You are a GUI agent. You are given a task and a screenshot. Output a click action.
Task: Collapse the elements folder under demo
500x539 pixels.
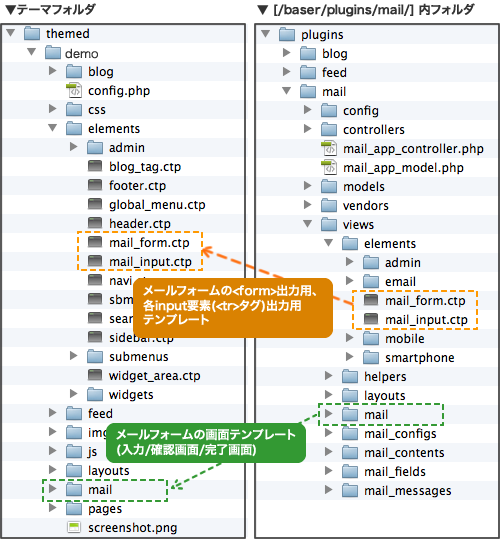click(x=53, y=128)
